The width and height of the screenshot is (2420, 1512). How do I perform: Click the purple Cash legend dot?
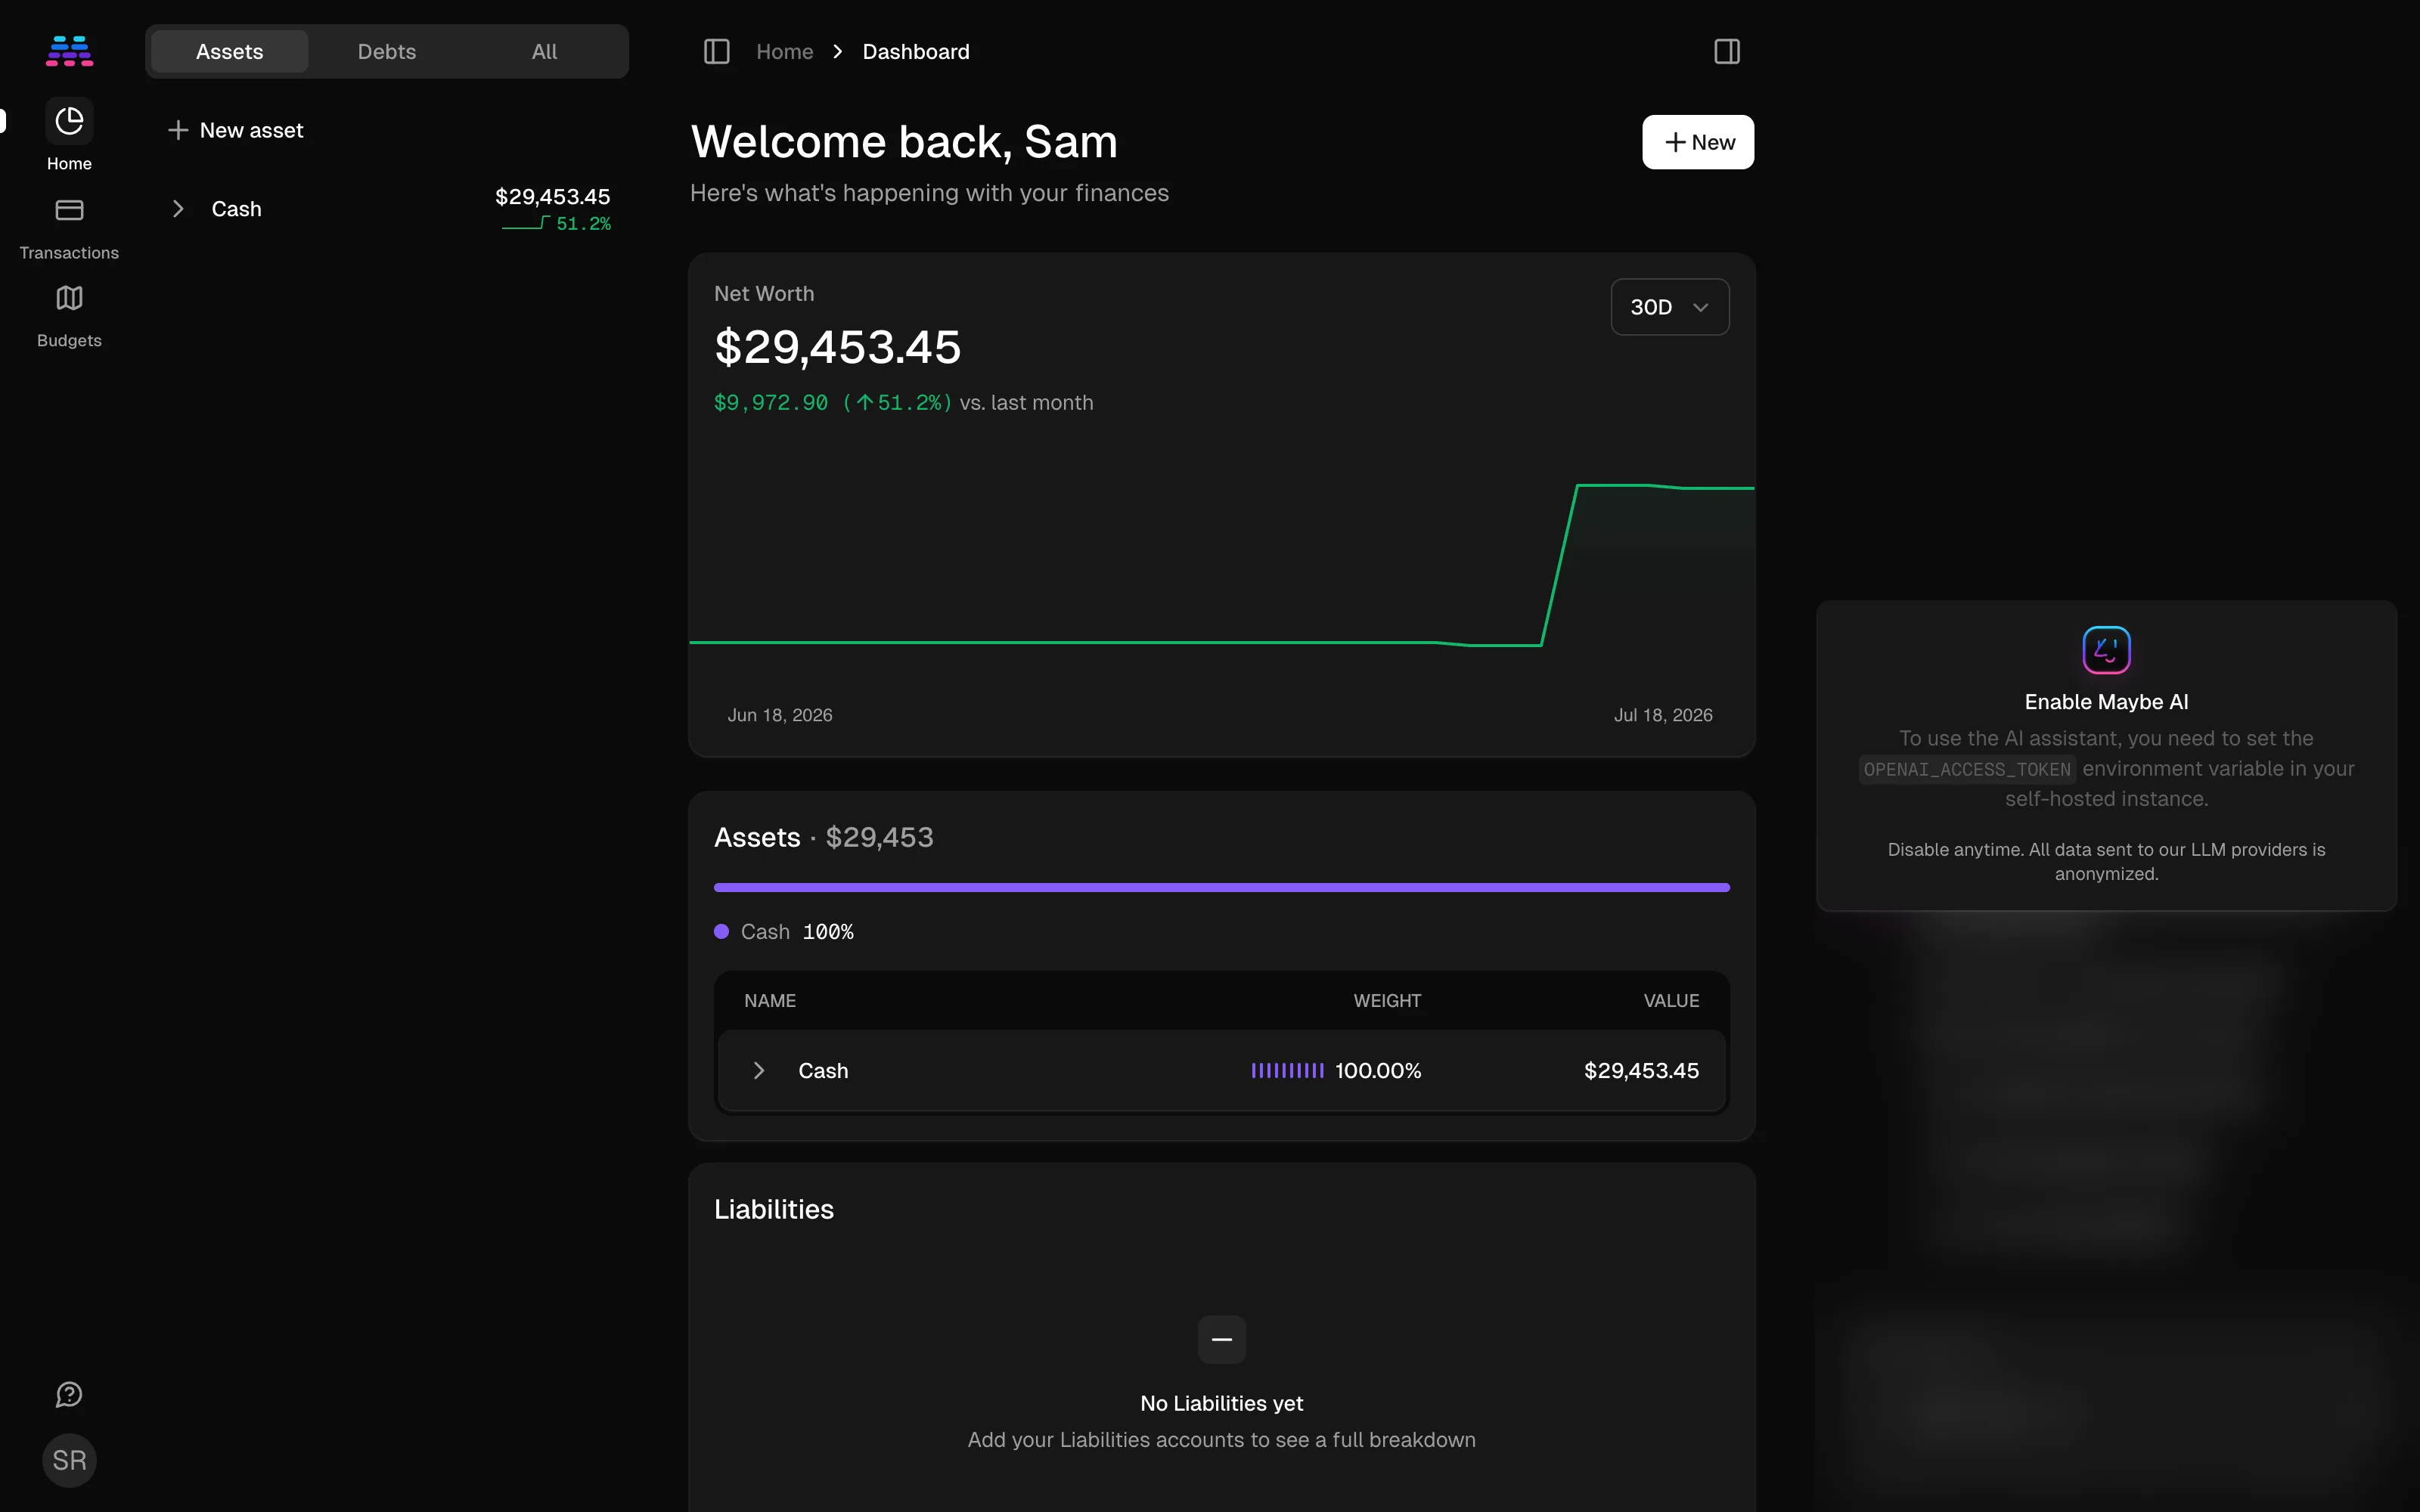pos(721,932)
